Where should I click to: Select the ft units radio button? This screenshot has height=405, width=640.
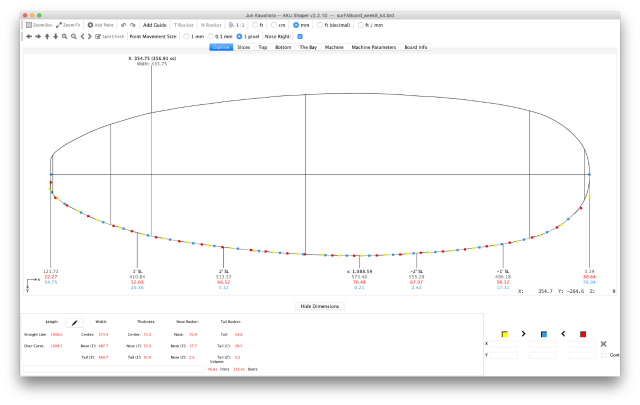point(255,25)
